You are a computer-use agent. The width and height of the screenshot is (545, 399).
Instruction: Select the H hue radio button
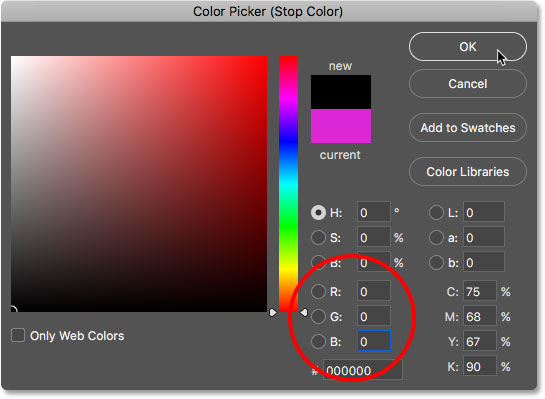(x=318, y=213)
